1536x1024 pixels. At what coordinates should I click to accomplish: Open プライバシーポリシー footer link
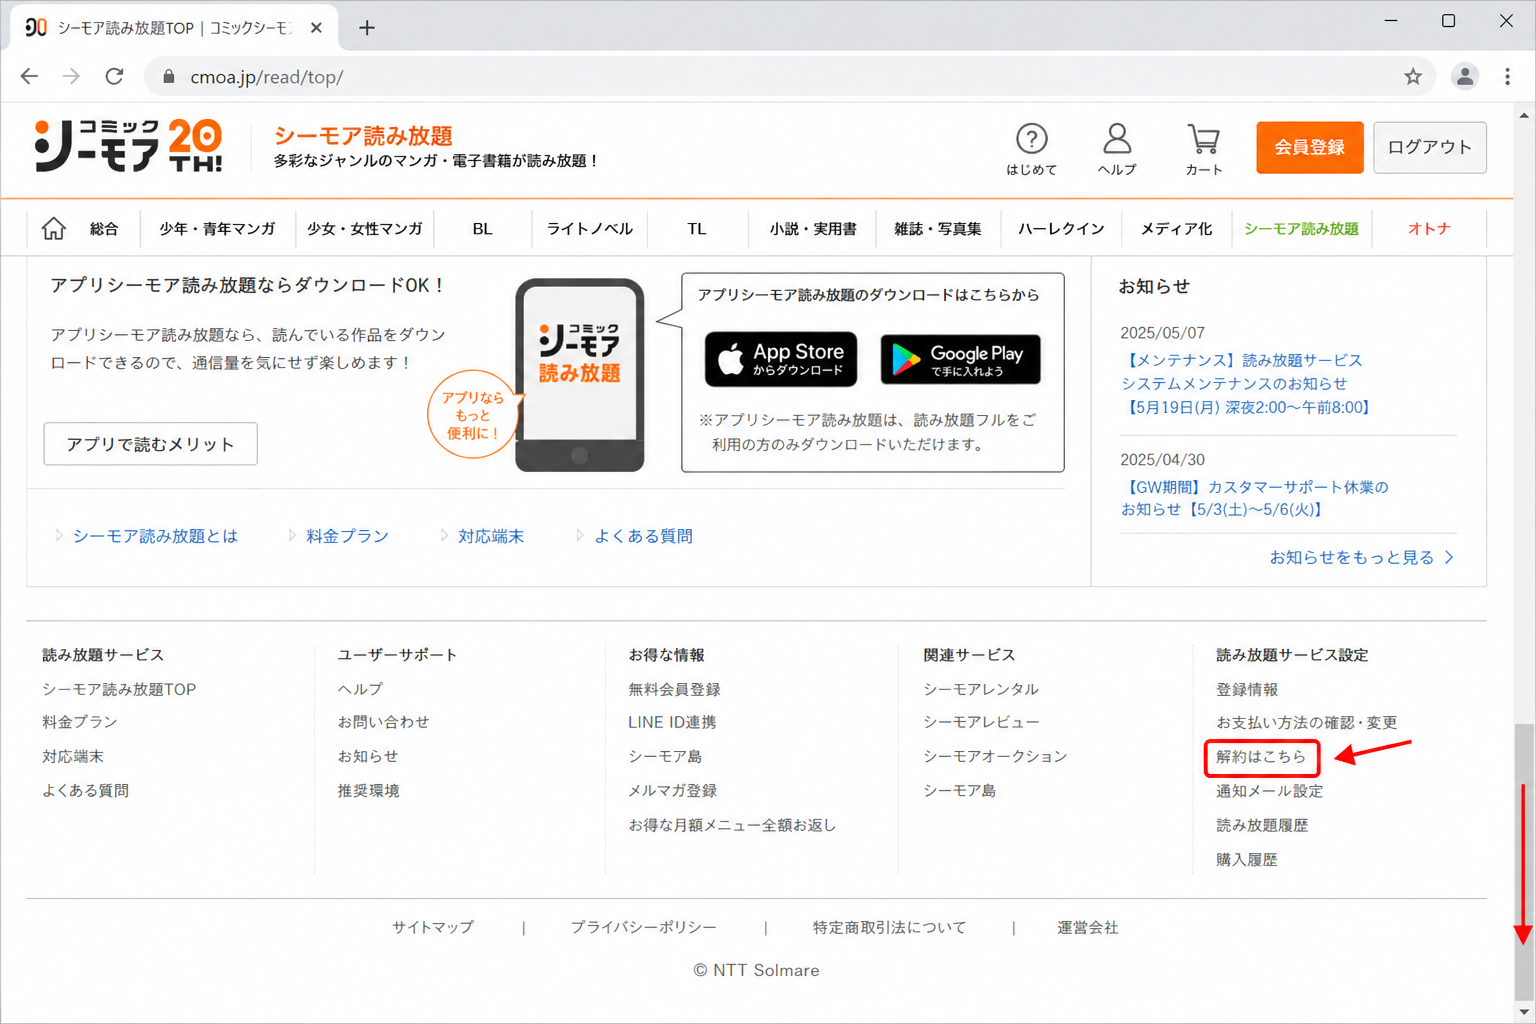643,927
